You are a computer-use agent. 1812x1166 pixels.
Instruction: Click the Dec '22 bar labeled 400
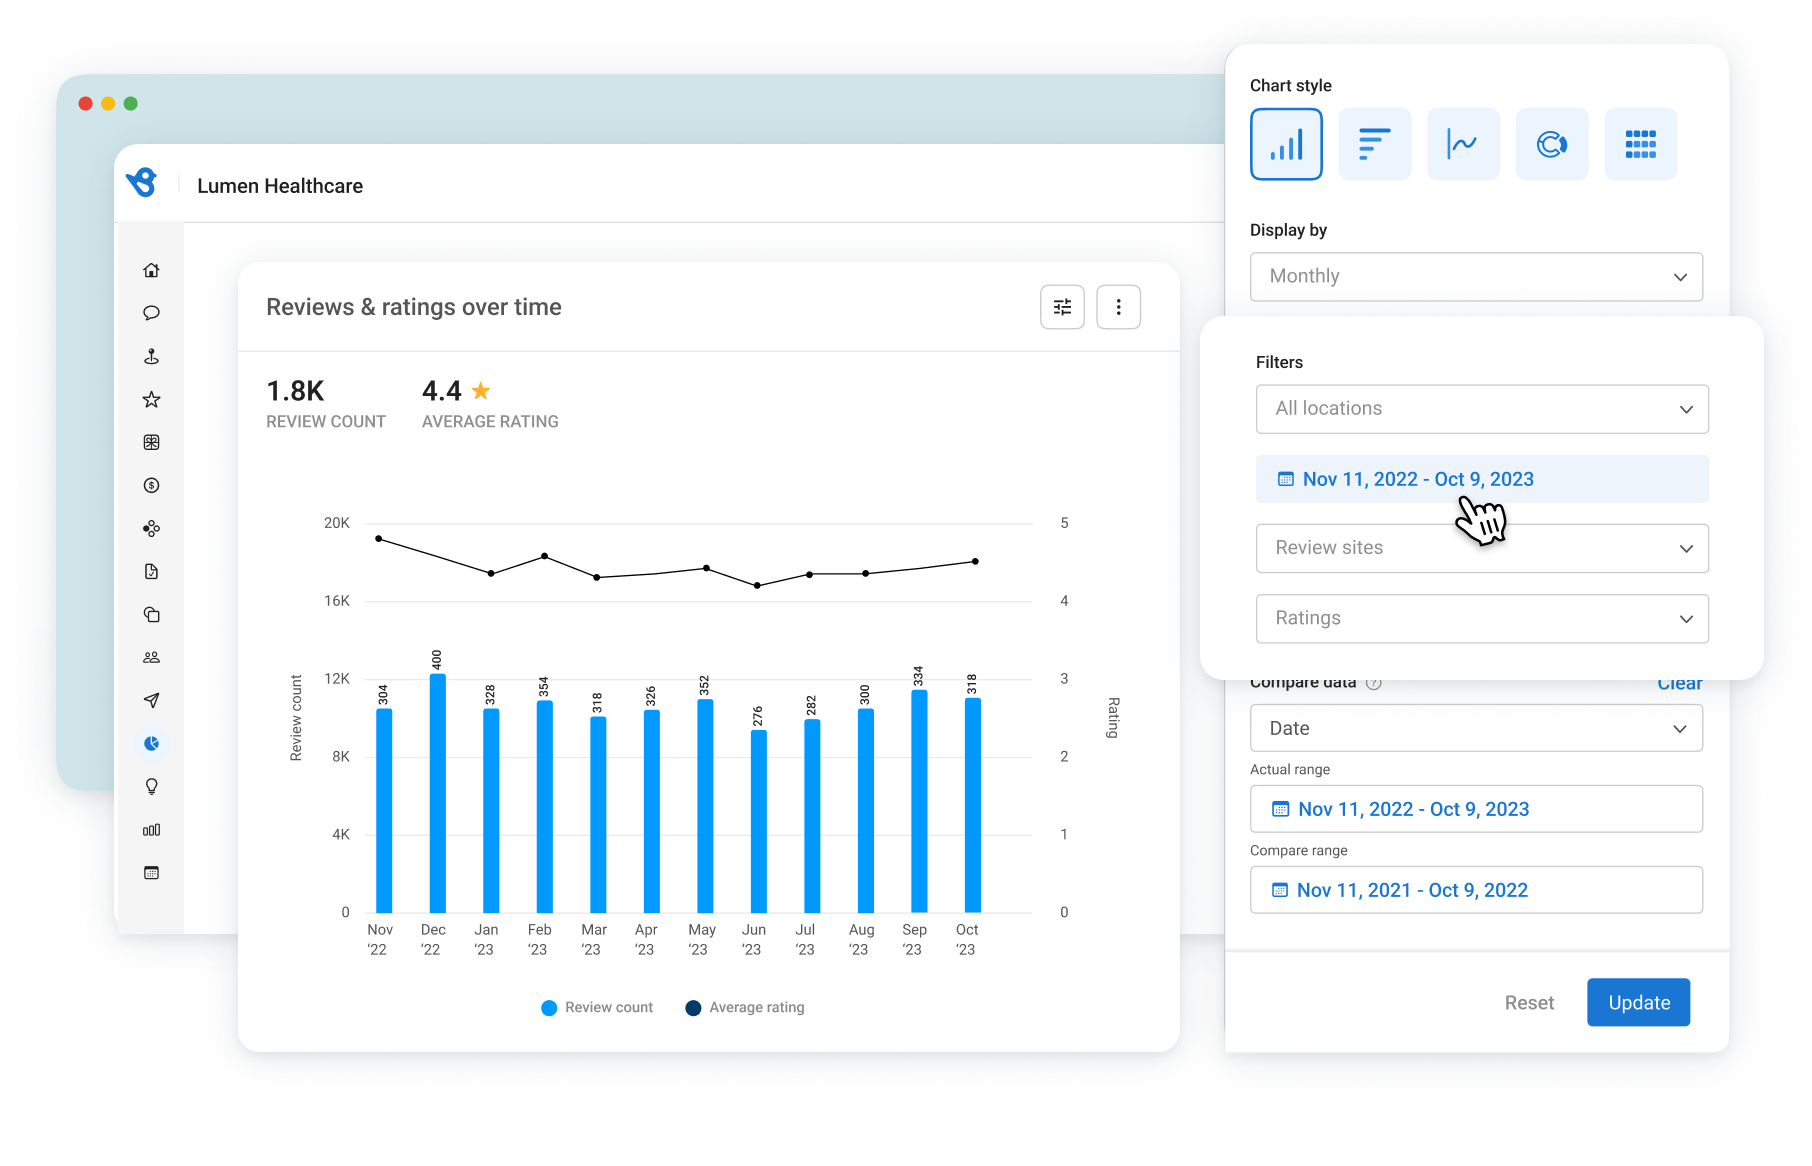pos(437,793)
